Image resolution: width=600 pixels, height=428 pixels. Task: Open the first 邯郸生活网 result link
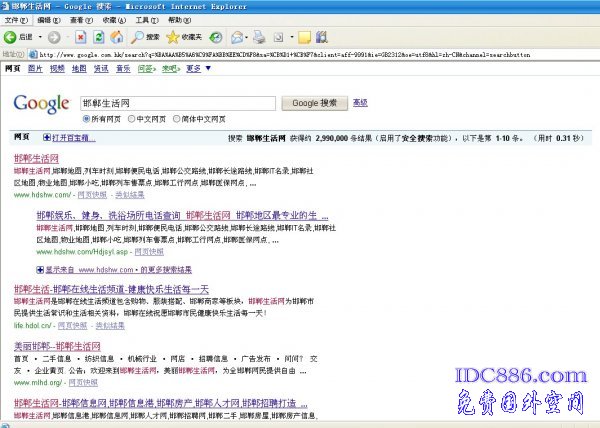click(36, 158)
